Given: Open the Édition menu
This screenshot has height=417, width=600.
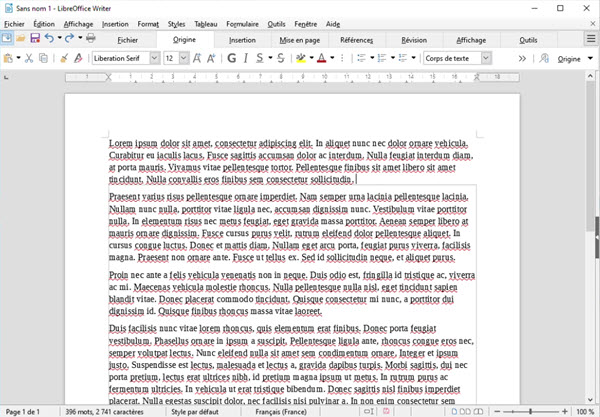Looking at the screenshot, I should tap(44, 24).
